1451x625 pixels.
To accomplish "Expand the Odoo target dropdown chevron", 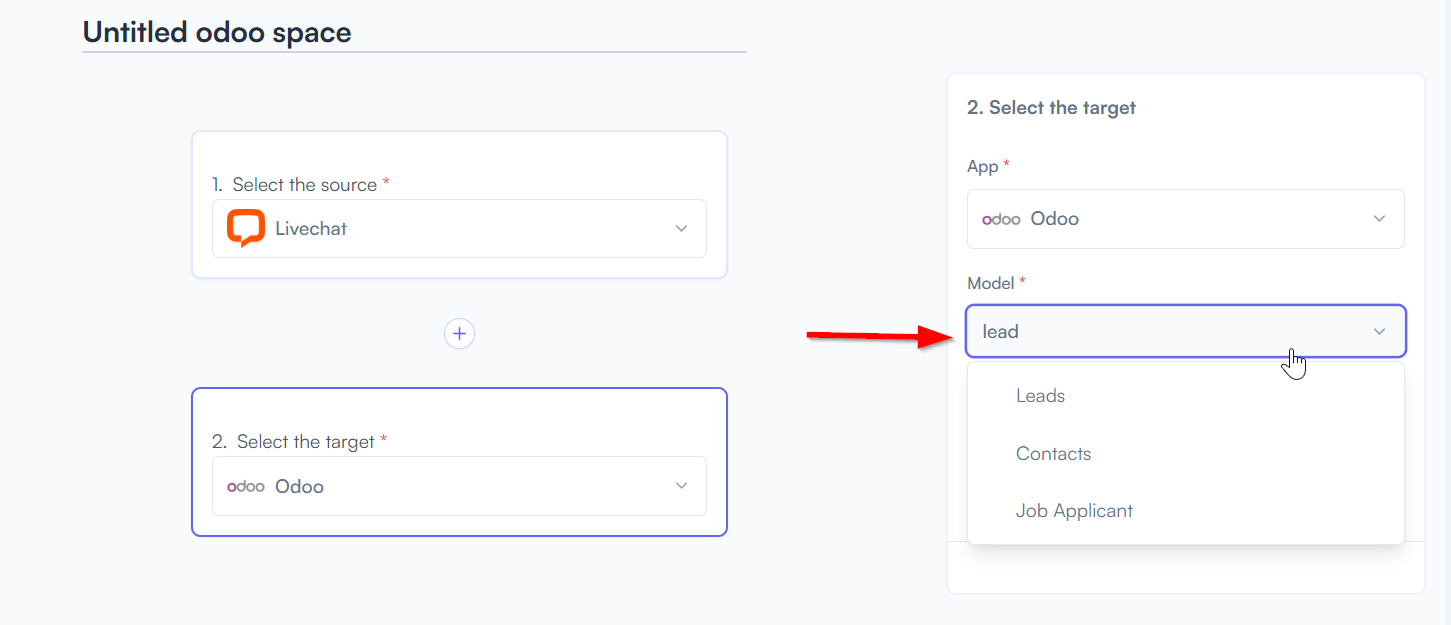I will tap(681, 486).
